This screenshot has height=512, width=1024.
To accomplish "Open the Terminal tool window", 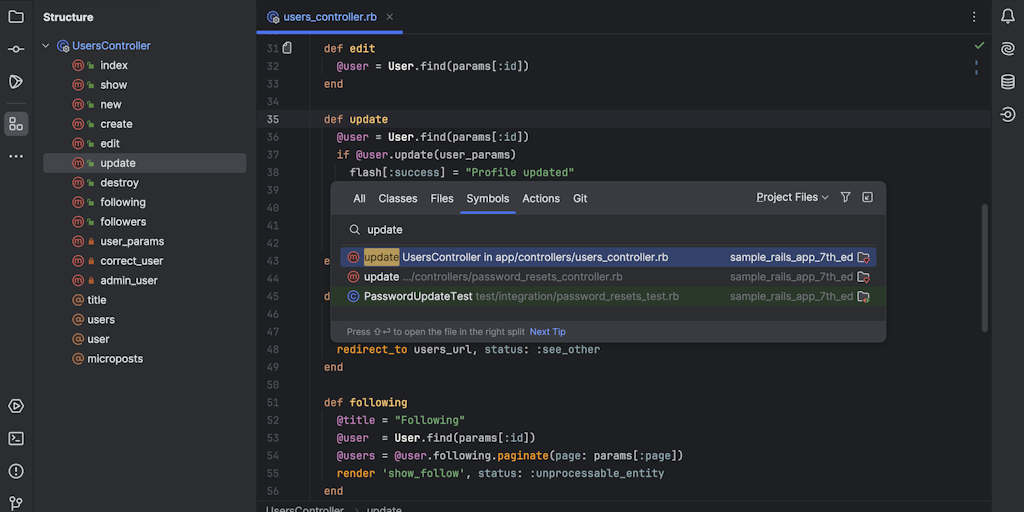I will [16, 438].
